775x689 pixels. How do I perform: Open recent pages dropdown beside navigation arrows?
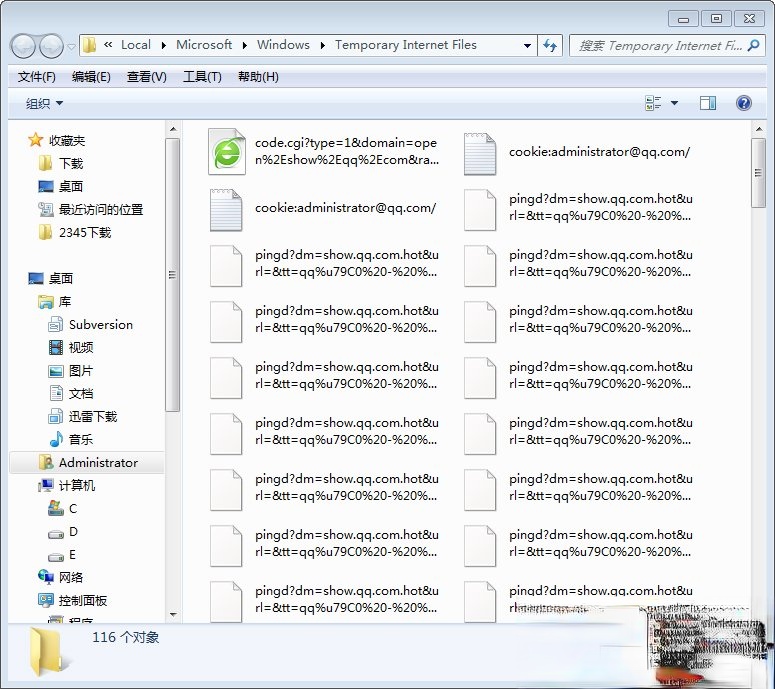[71, 47]
